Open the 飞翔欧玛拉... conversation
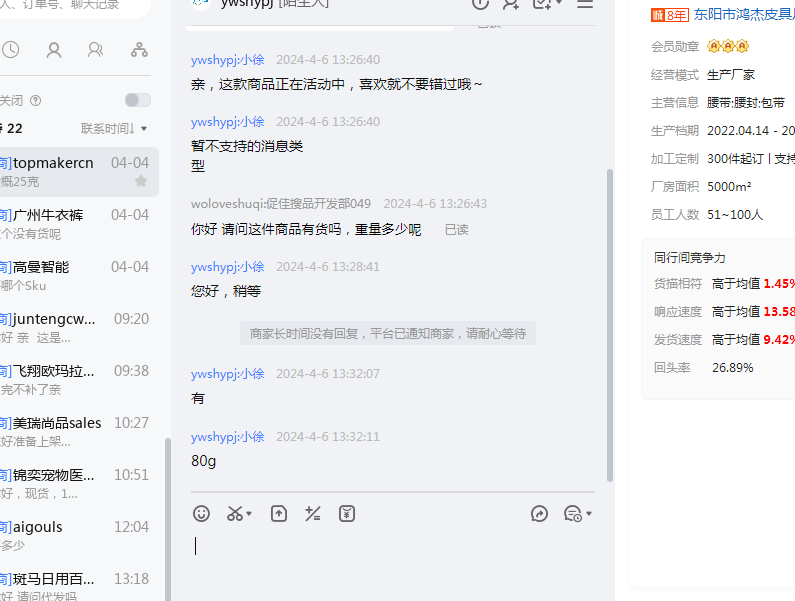This screenshot has width=795, height=601. 79,380
